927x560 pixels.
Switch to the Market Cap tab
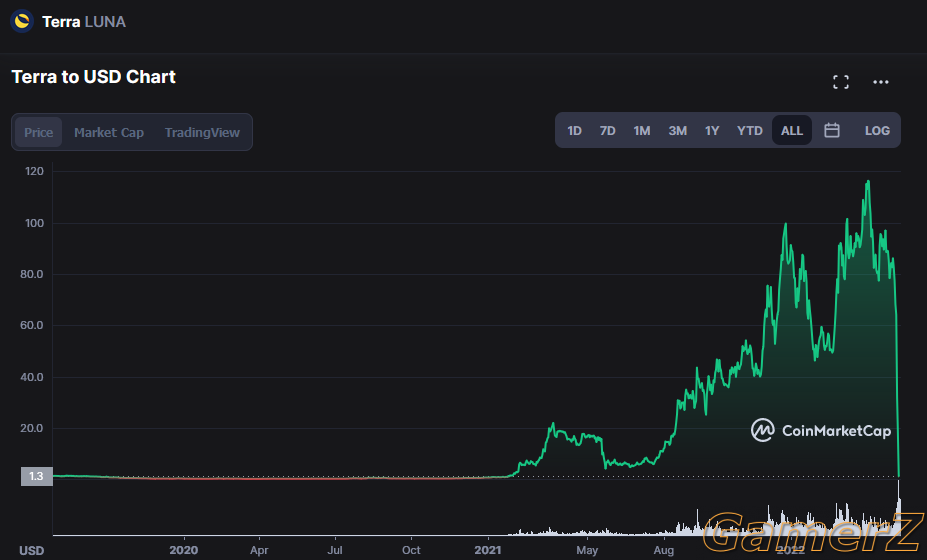pos(109,132)
